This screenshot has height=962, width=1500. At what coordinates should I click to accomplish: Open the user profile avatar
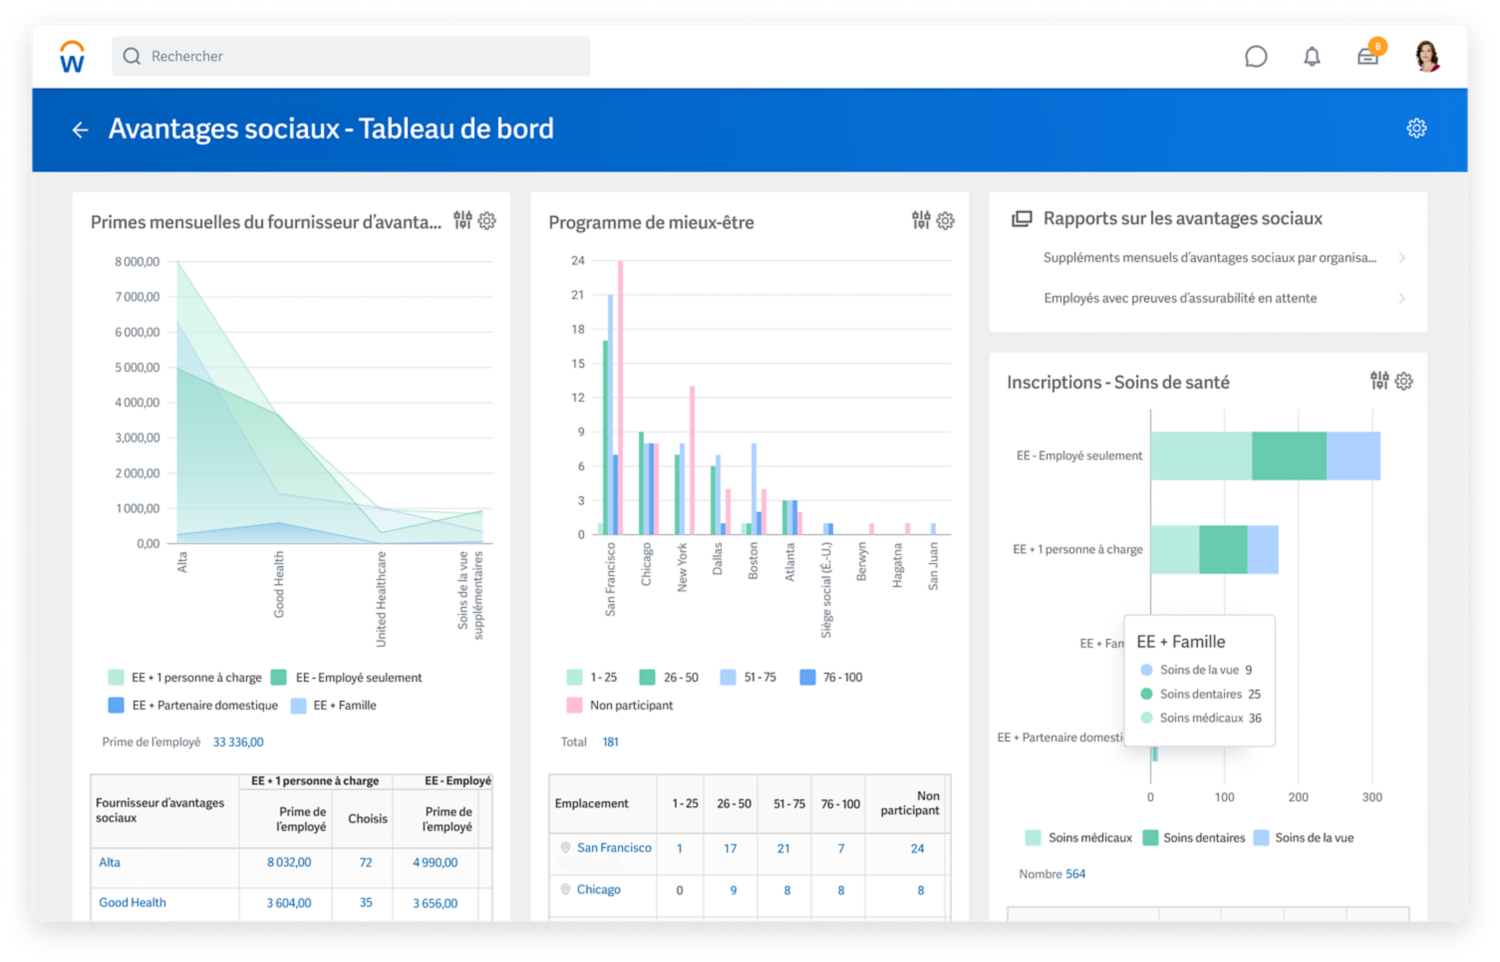(1427, 56)
